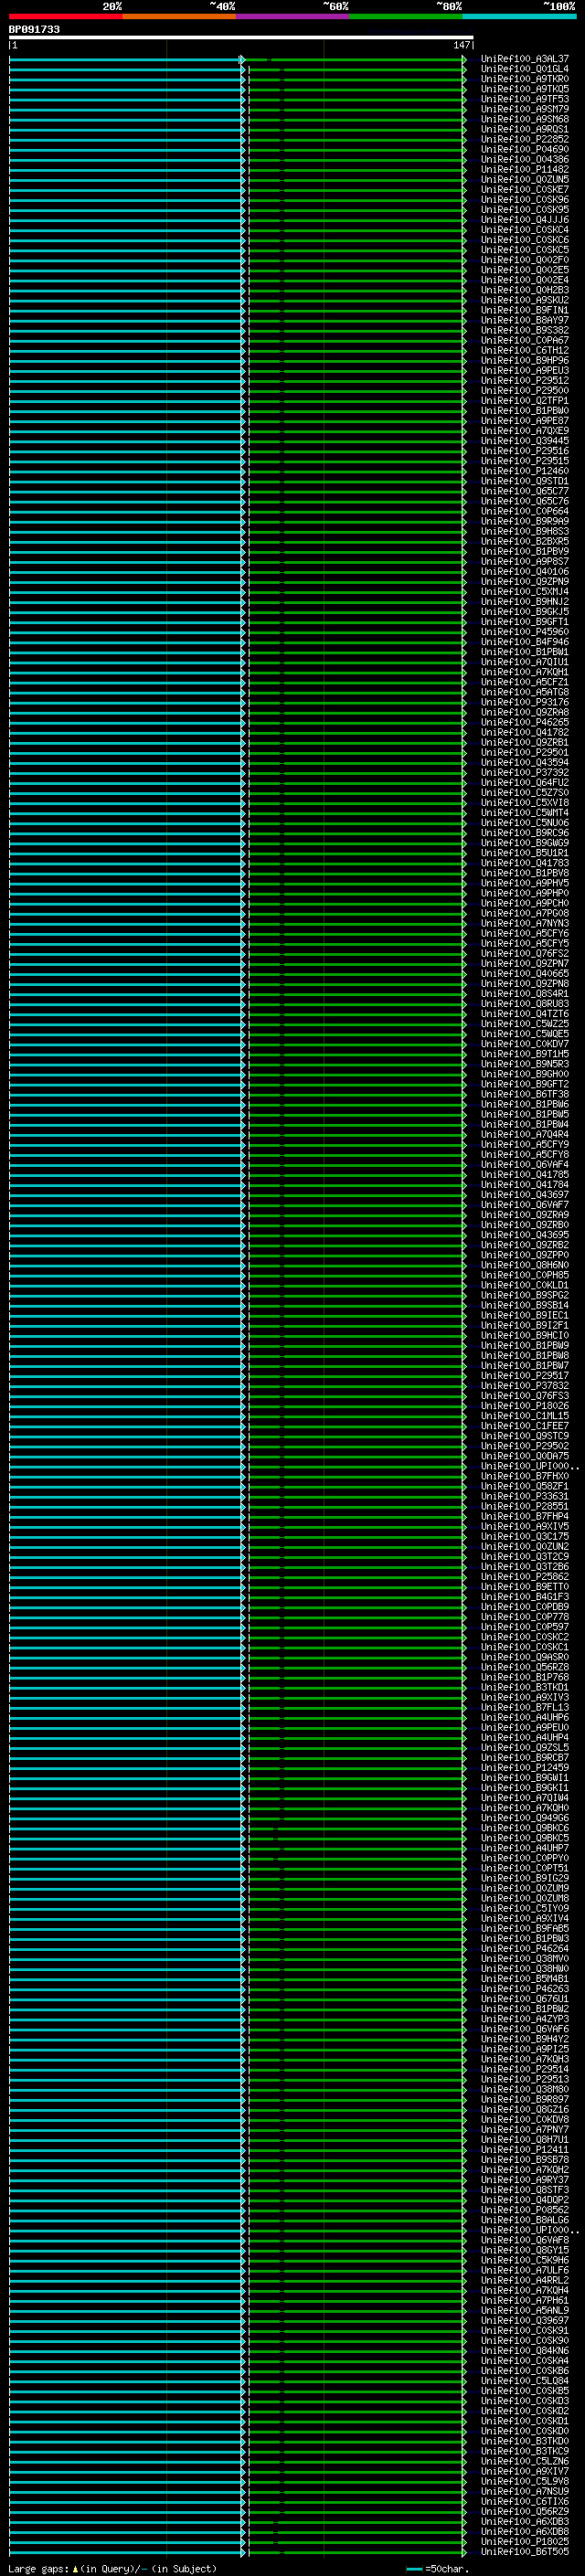Viewport: 585px width, 2576px height.
Task: Click the UniRef100_P11482 label
Action: pos(524,170)
